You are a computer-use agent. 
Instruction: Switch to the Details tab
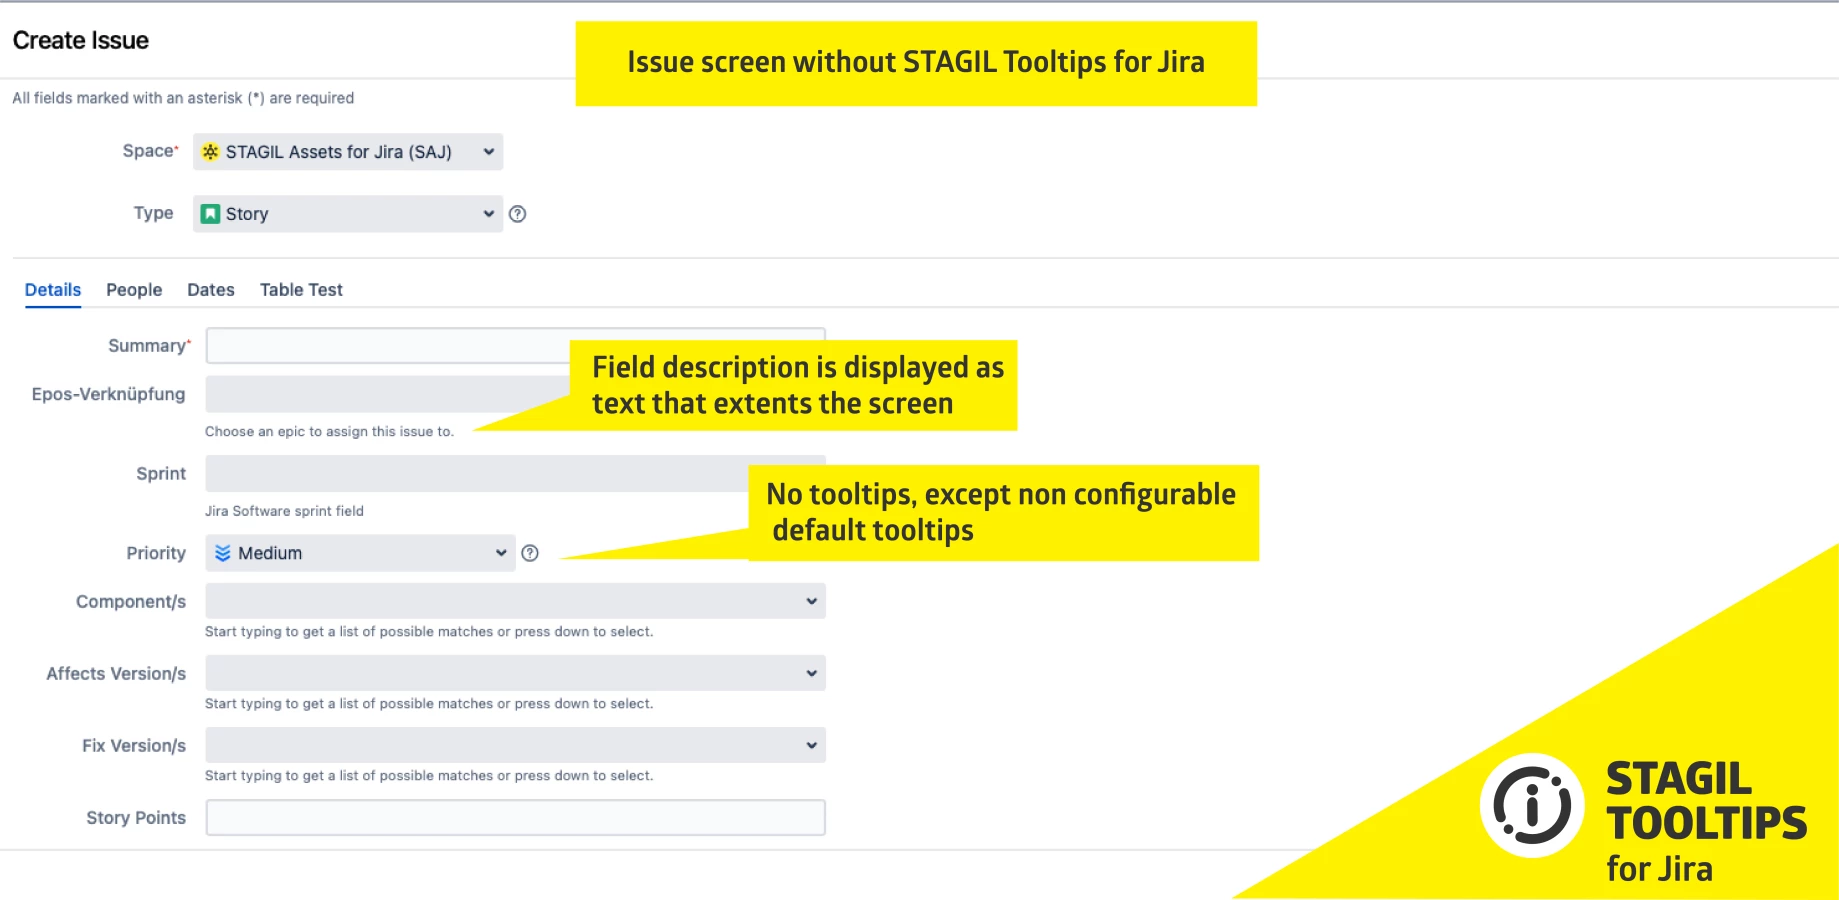click(x=53, y=290)
